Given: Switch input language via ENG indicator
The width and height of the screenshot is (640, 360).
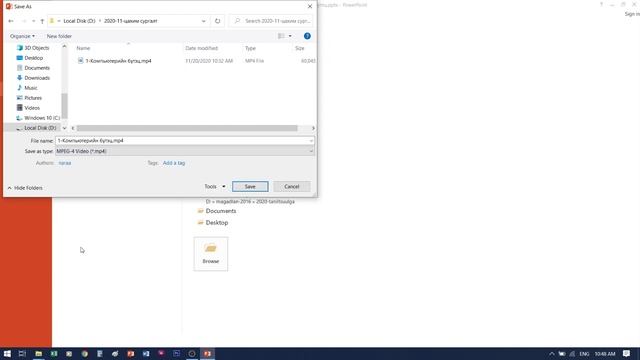Looking at the screenshot, I should [584, 354].
